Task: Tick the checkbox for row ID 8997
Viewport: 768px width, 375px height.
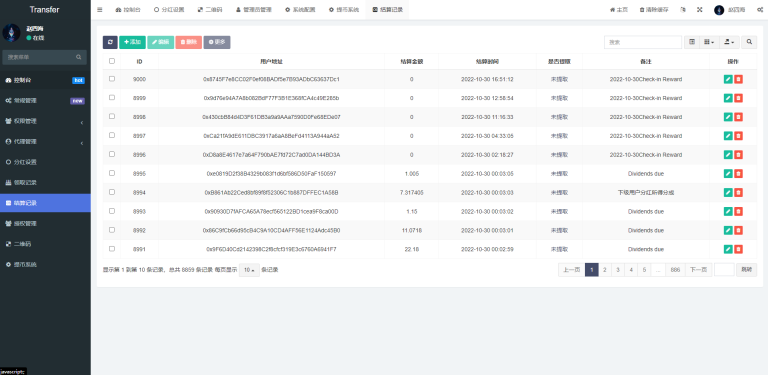Action: point(112,135)
